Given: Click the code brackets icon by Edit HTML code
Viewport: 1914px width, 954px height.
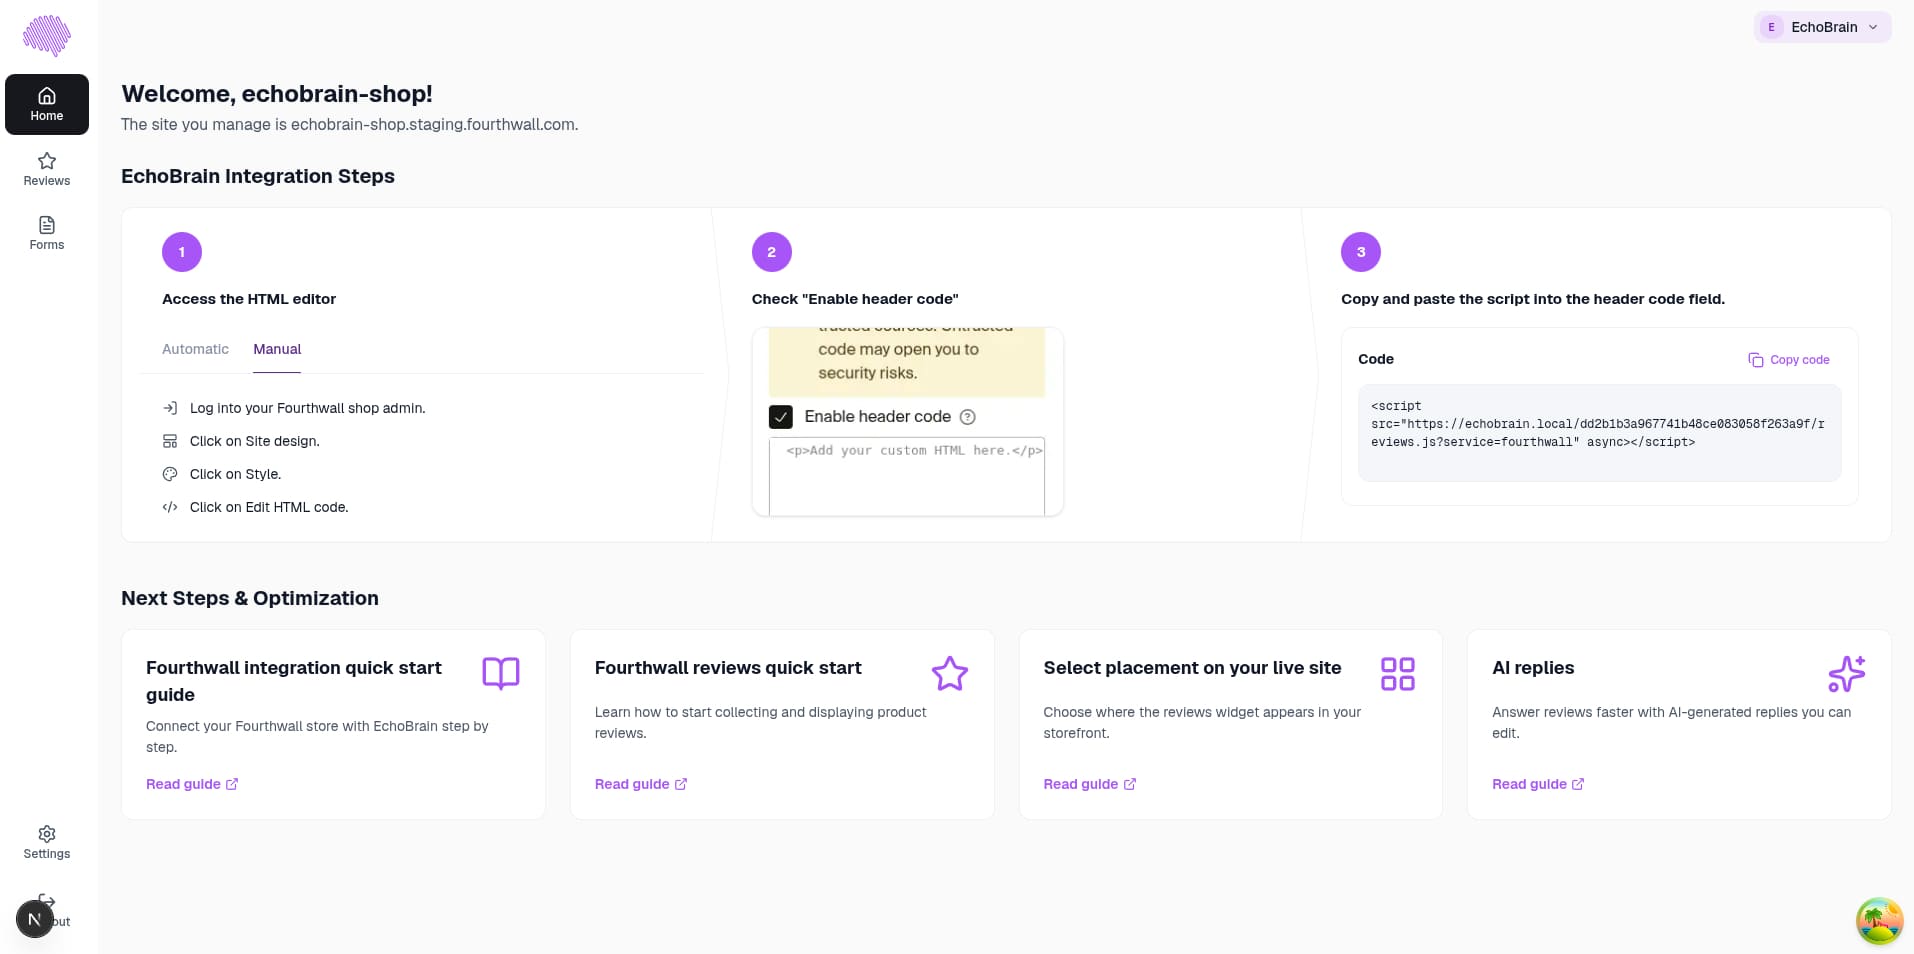Looking at the screenshot, I should tap(170, 507).
